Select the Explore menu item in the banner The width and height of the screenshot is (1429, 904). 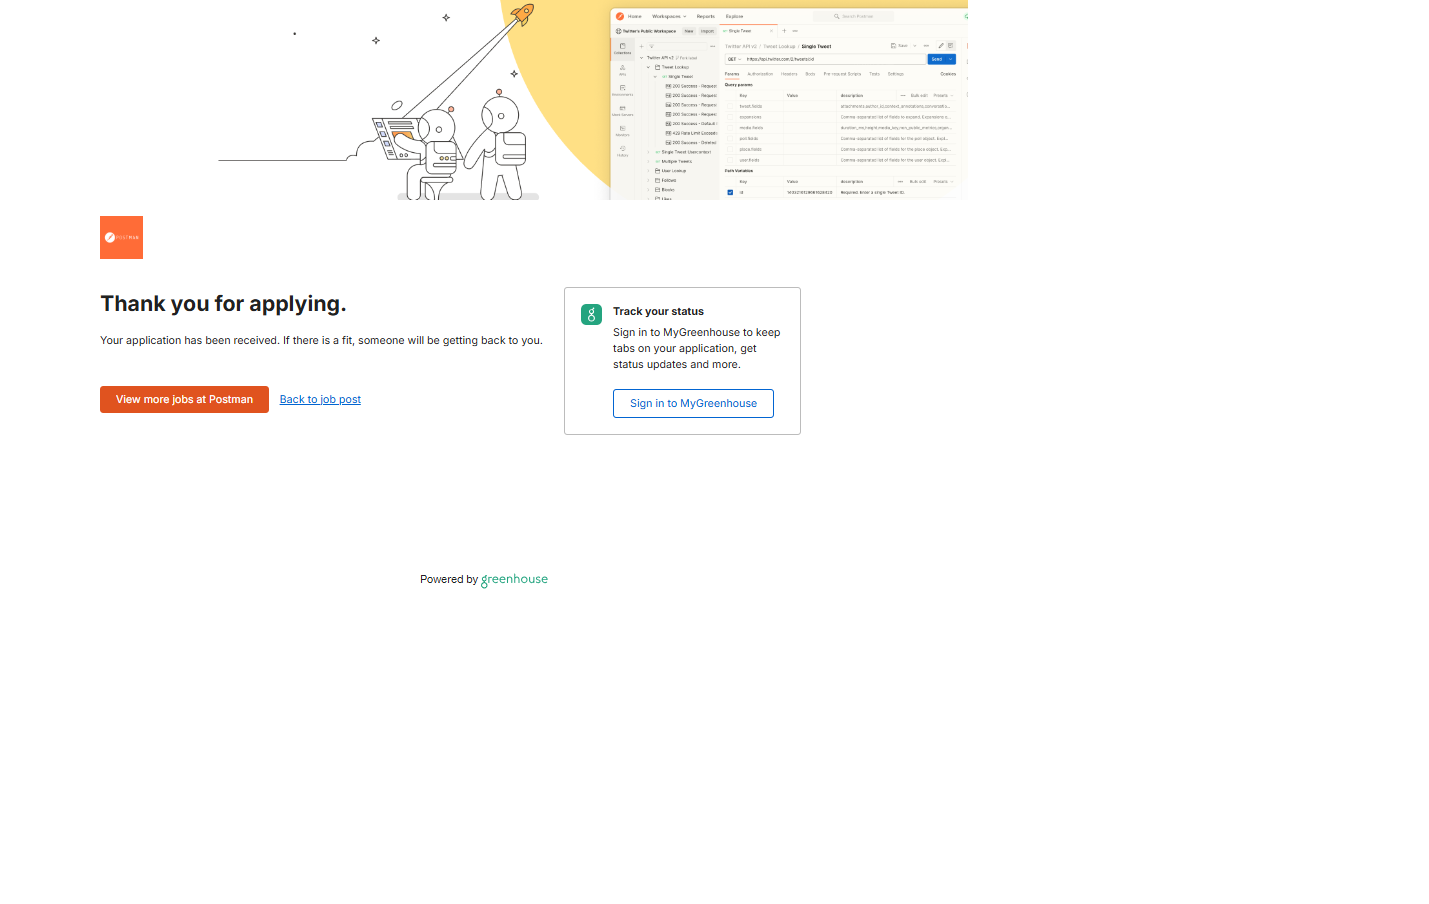[734, 16]
